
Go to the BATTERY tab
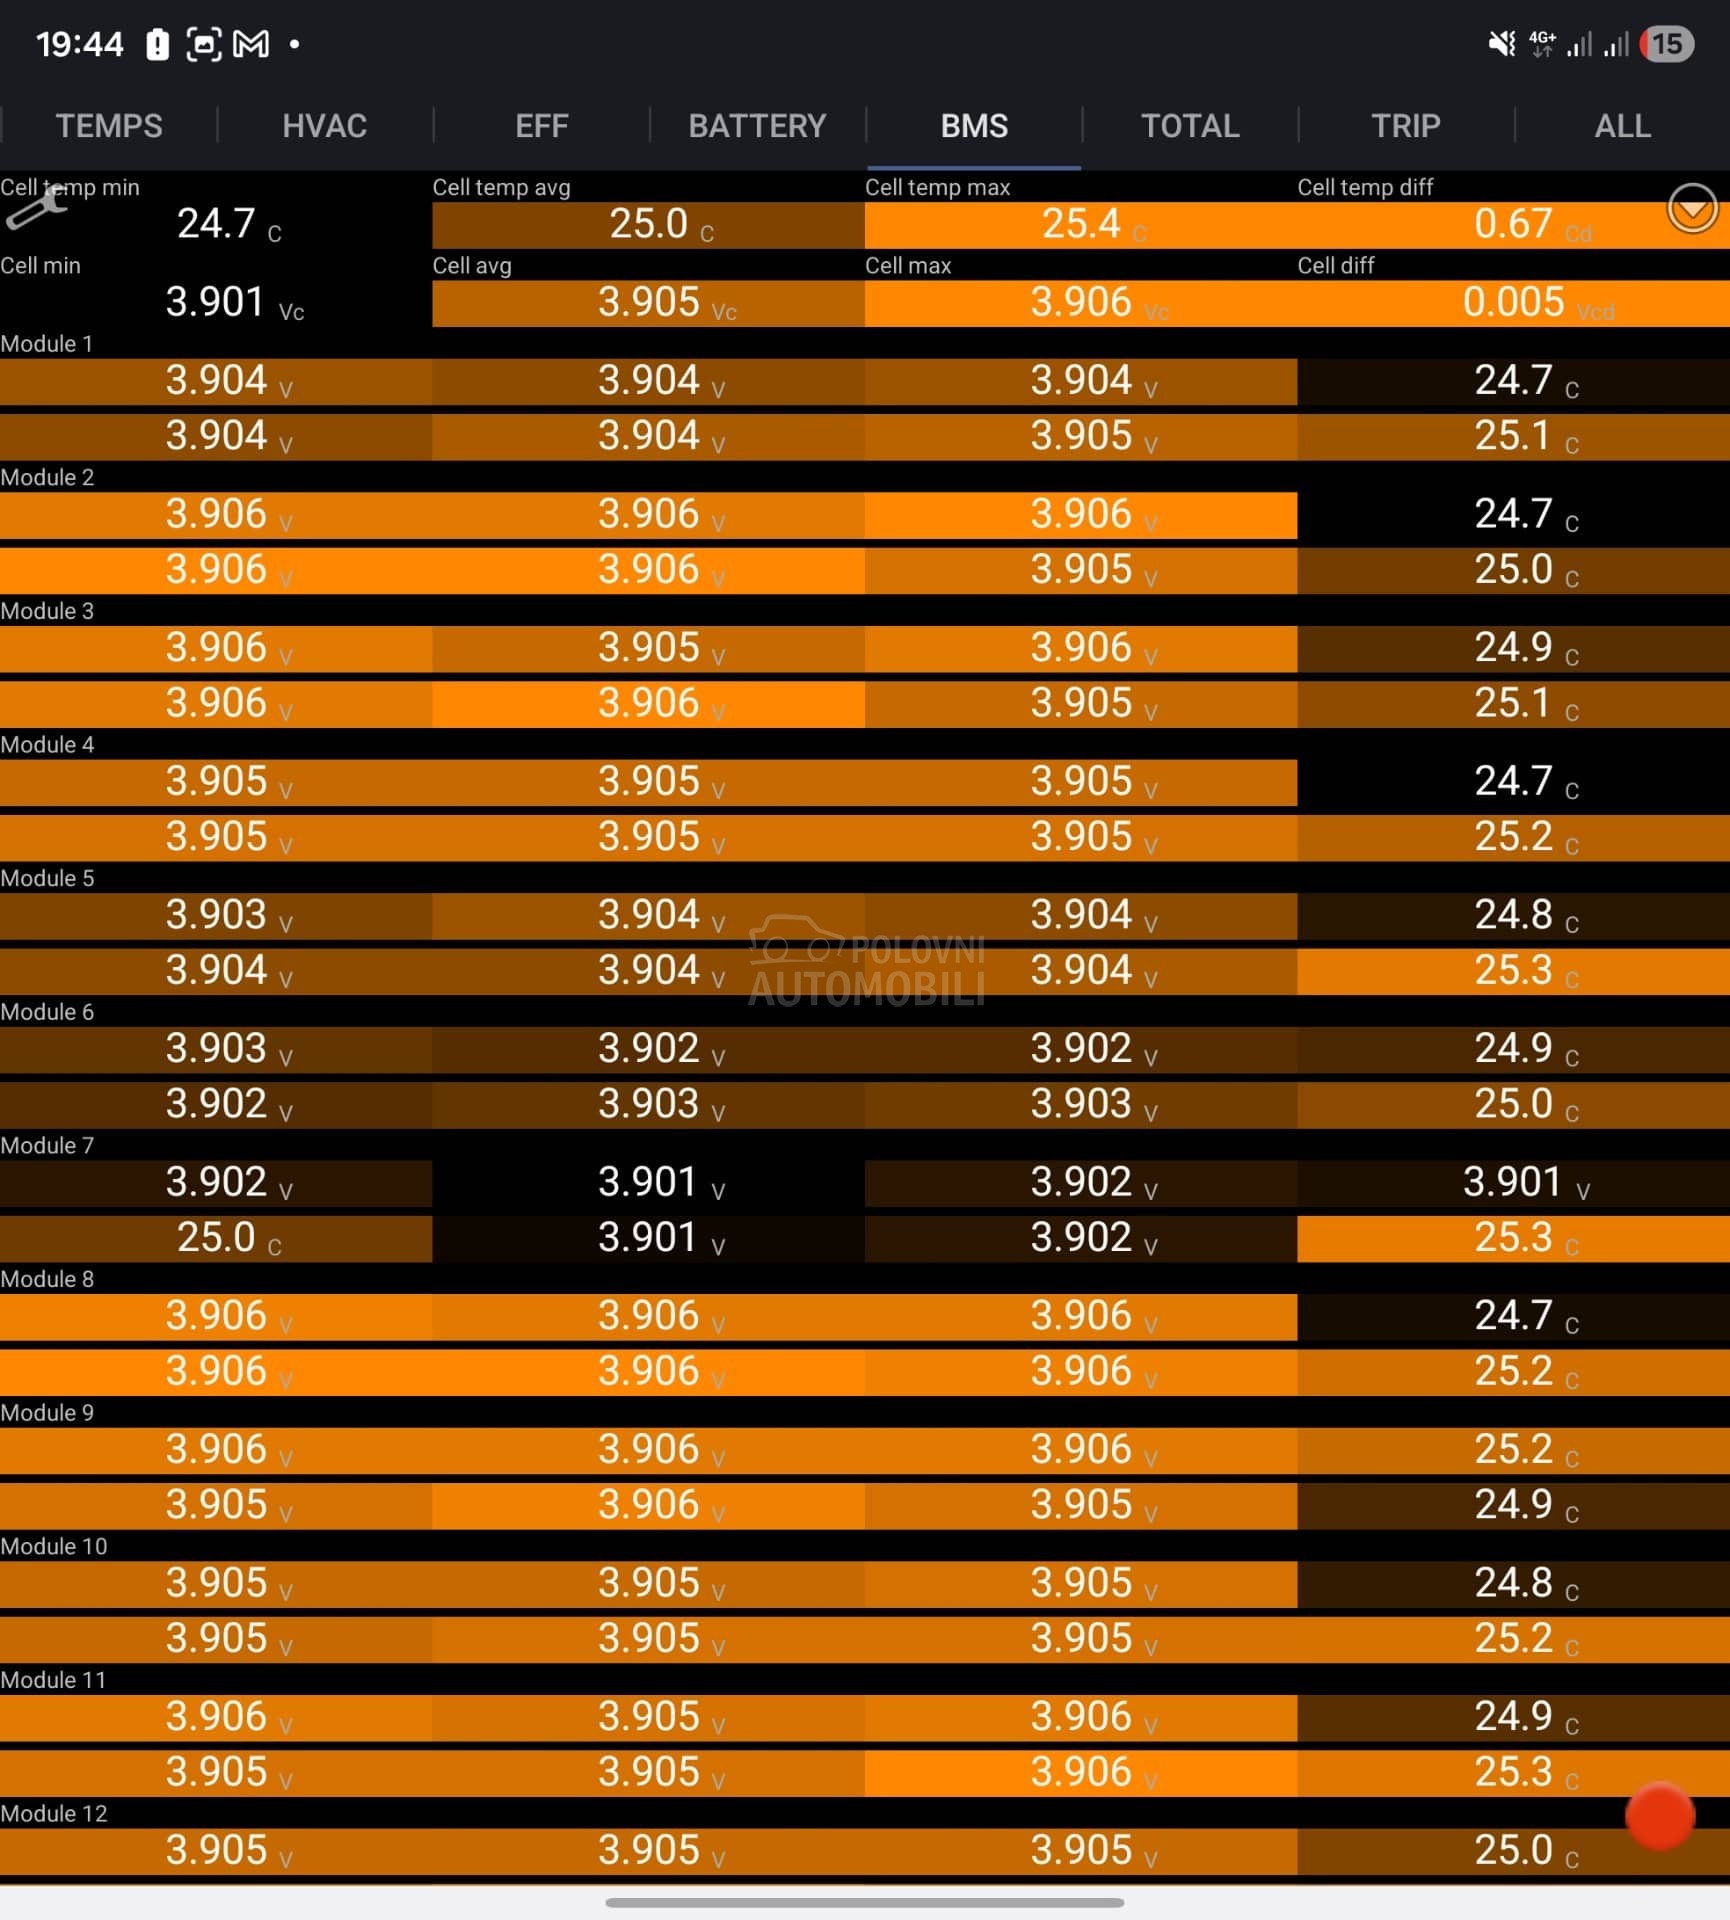[757, 126]
